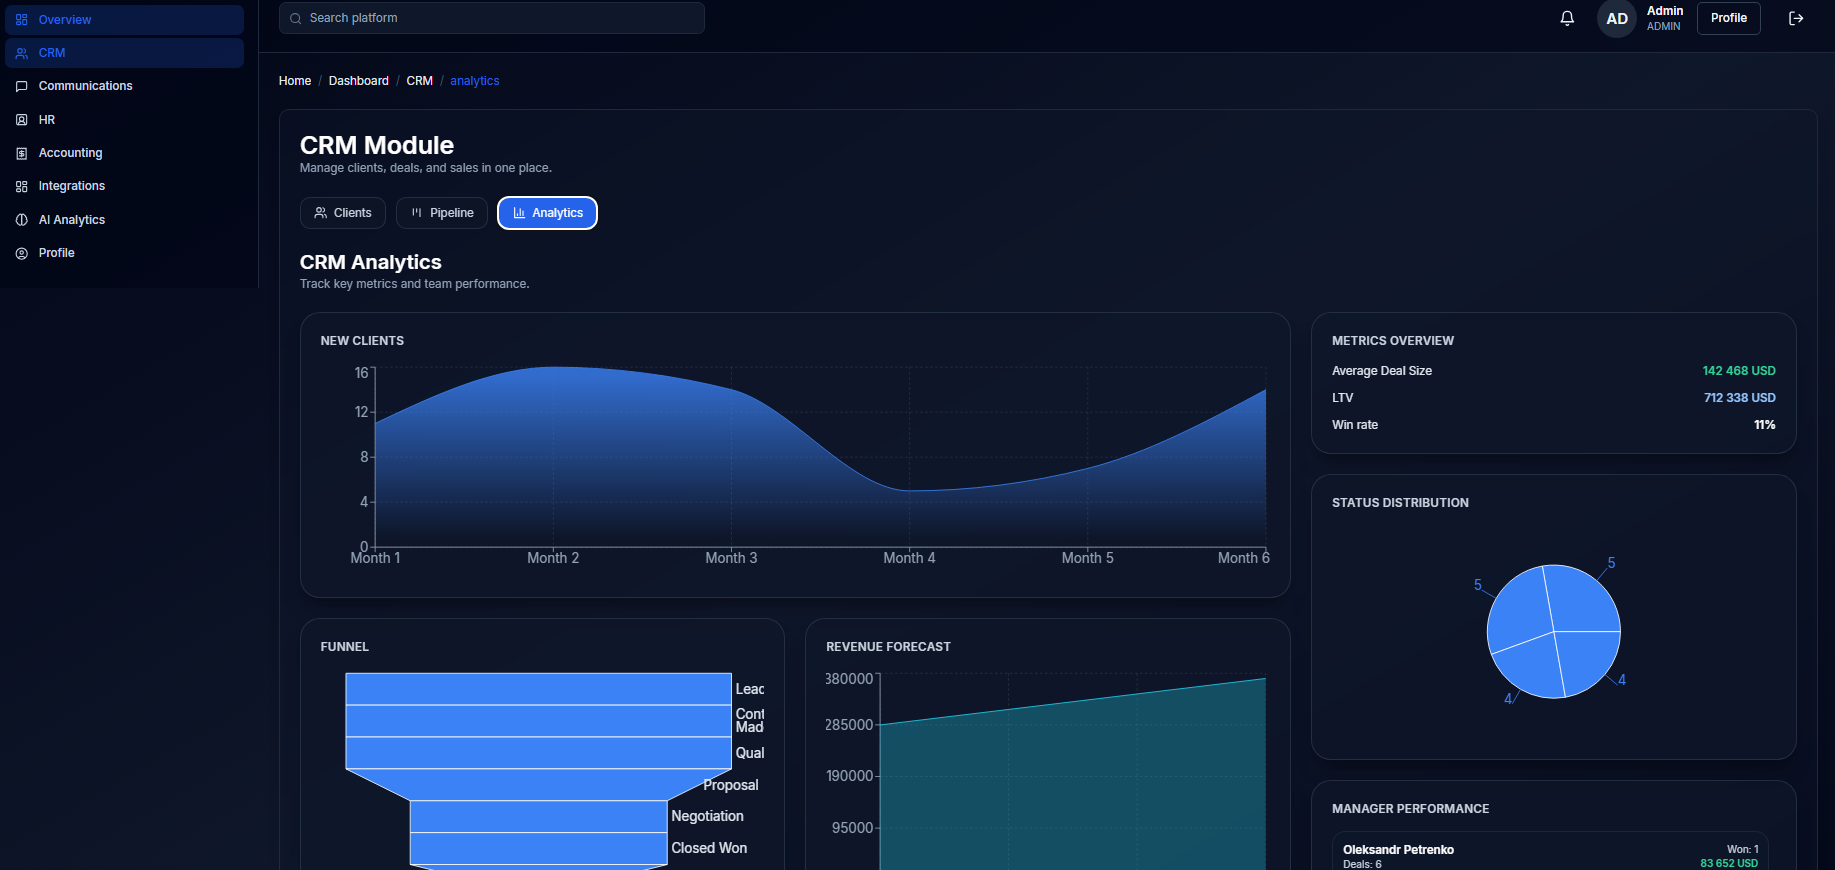1835x870 pixels.
Task: Click the Integrations blocks icon
Action: click(22, 186)
